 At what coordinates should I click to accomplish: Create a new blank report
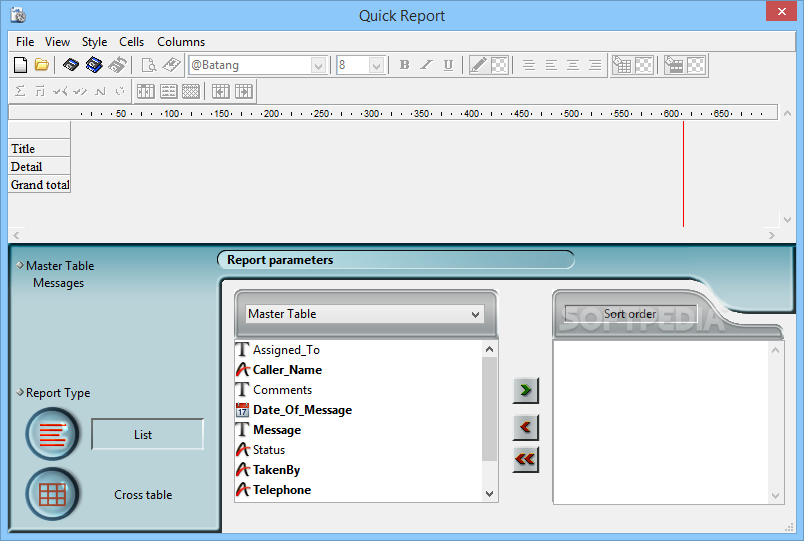coord(20,65)
